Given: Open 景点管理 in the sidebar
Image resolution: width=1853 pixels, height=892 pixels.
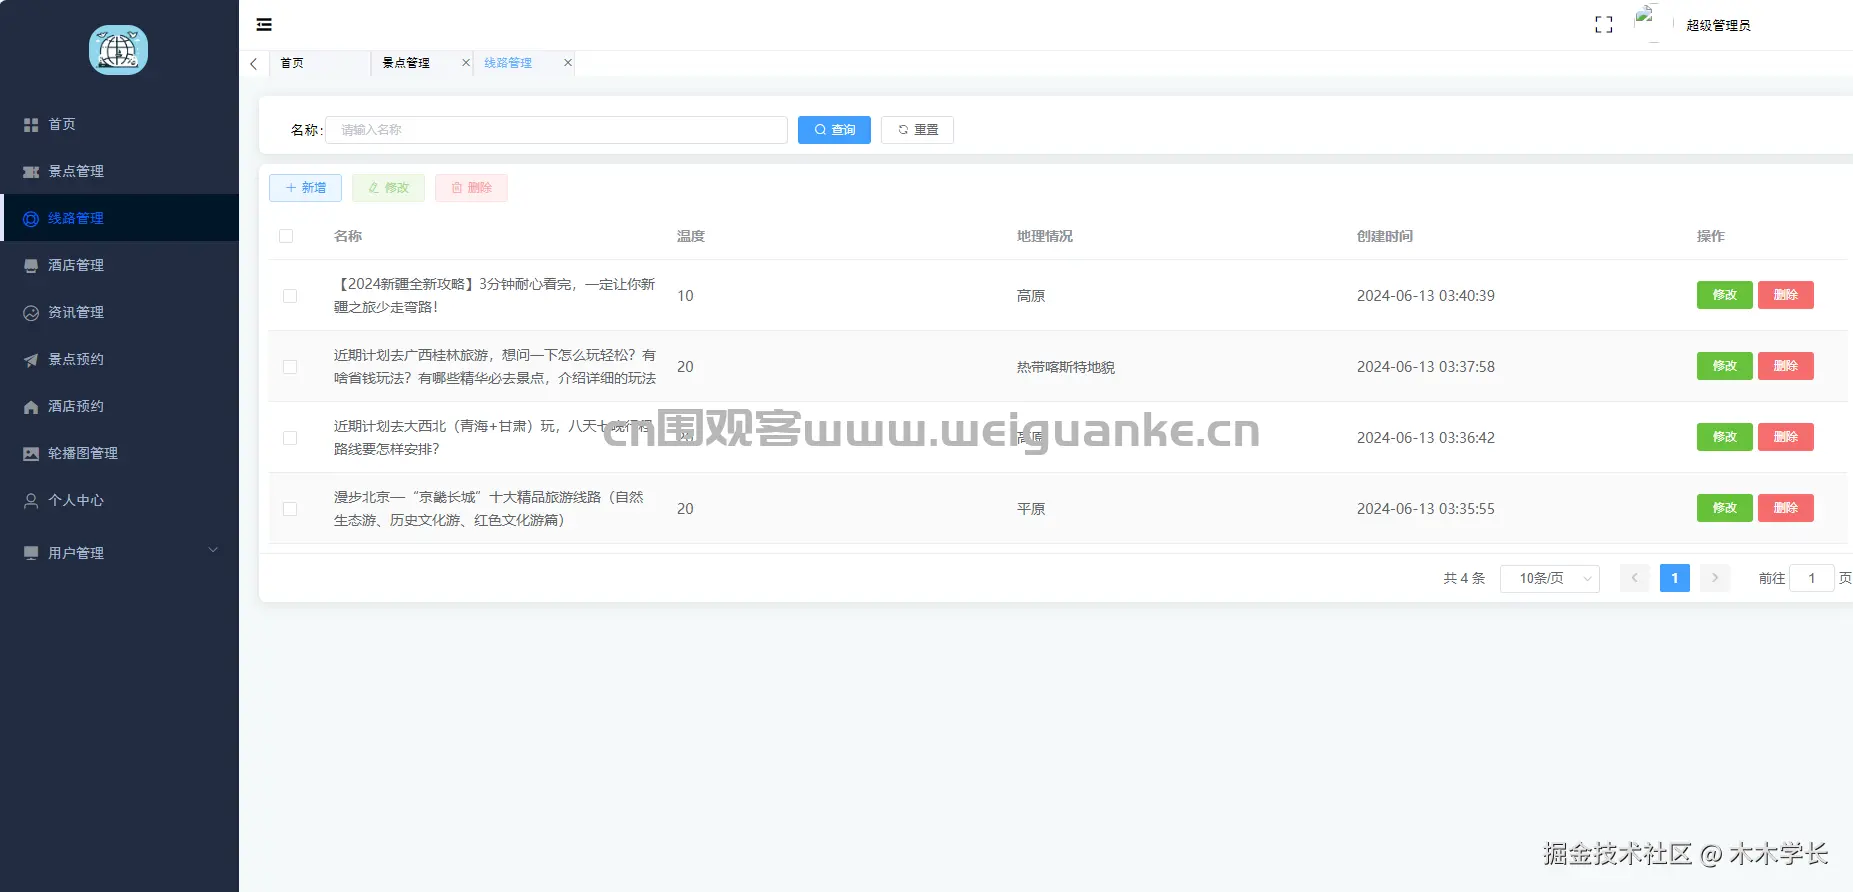Looking at the screenshot, I should 120,171.
